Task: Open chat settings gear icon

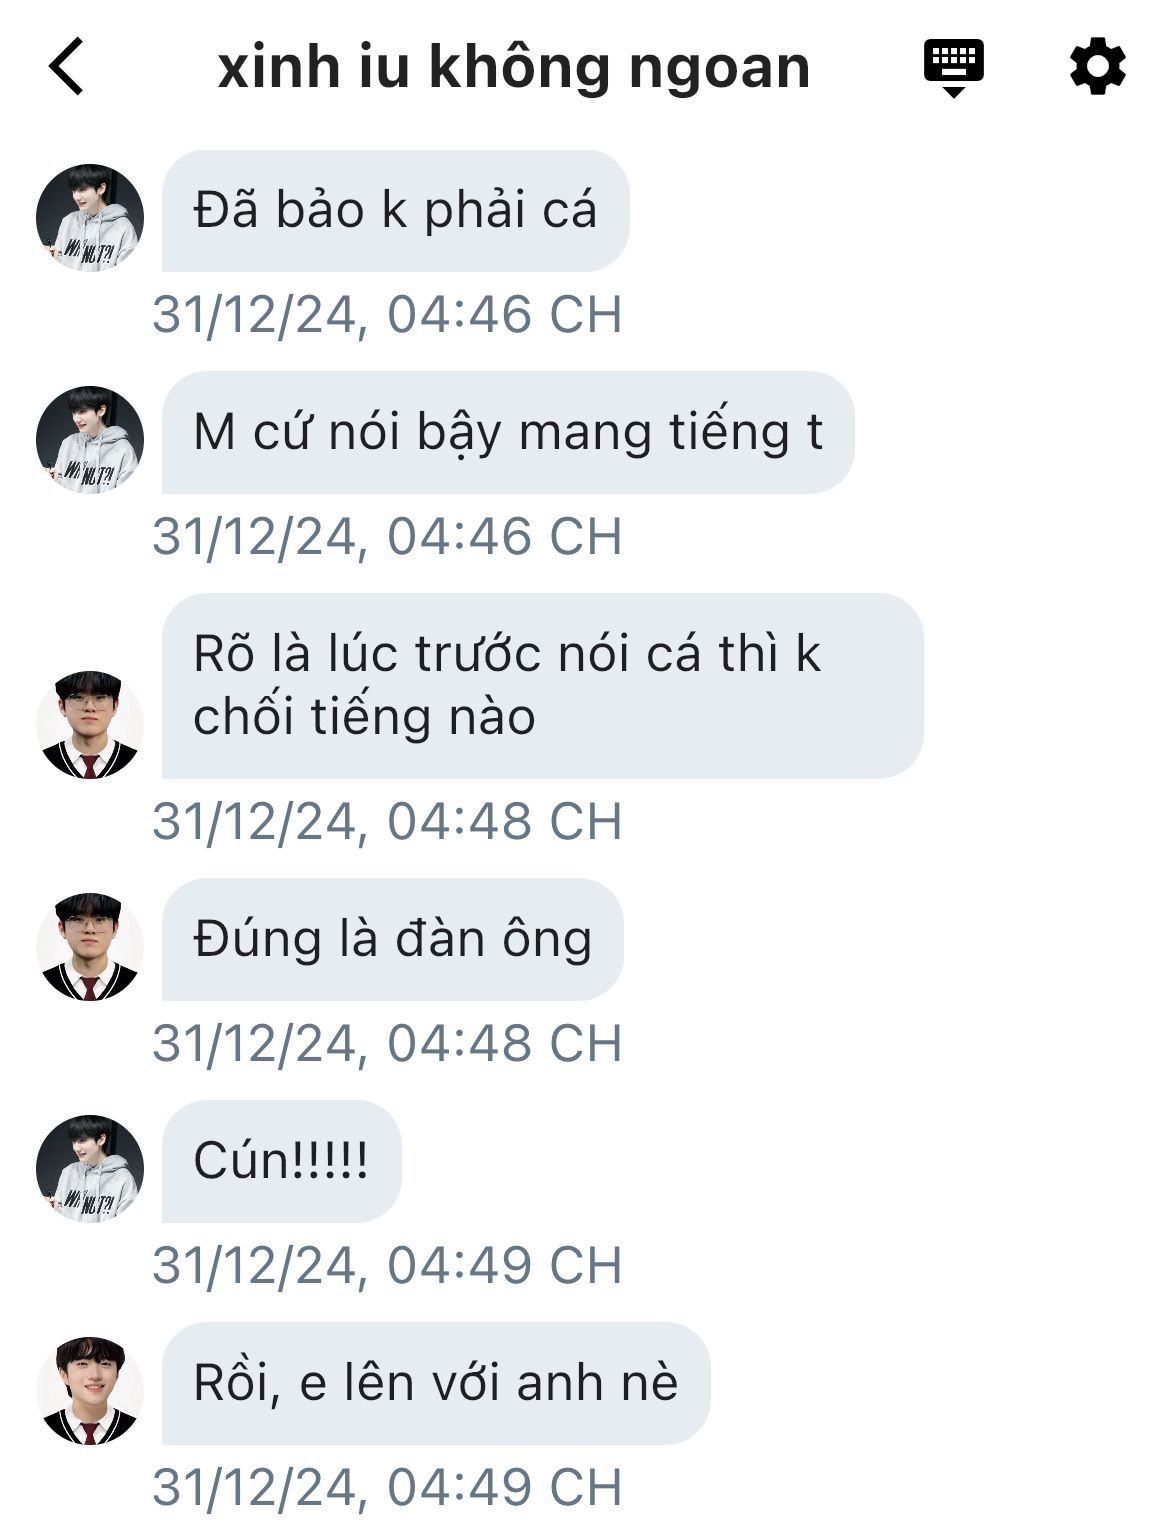Action: pyautogui.click(x=1098, y=67)
